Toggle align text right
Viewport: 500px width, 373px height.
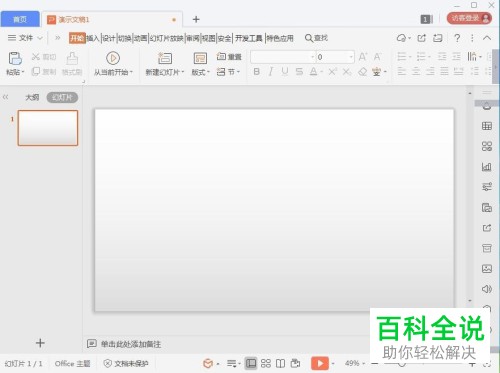click(430, 71)
